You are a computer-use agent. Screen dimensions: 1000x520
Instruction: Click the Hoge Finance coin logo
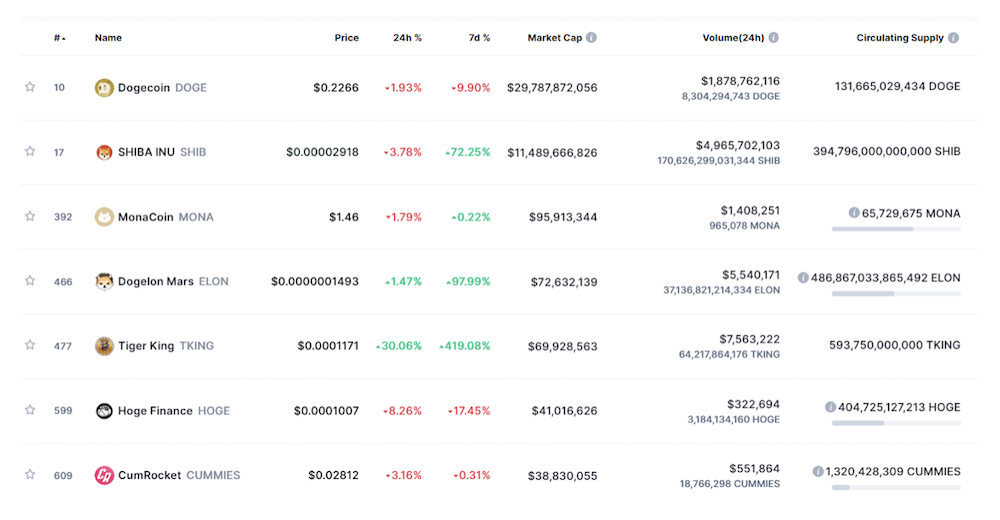(x=104, y=411)
